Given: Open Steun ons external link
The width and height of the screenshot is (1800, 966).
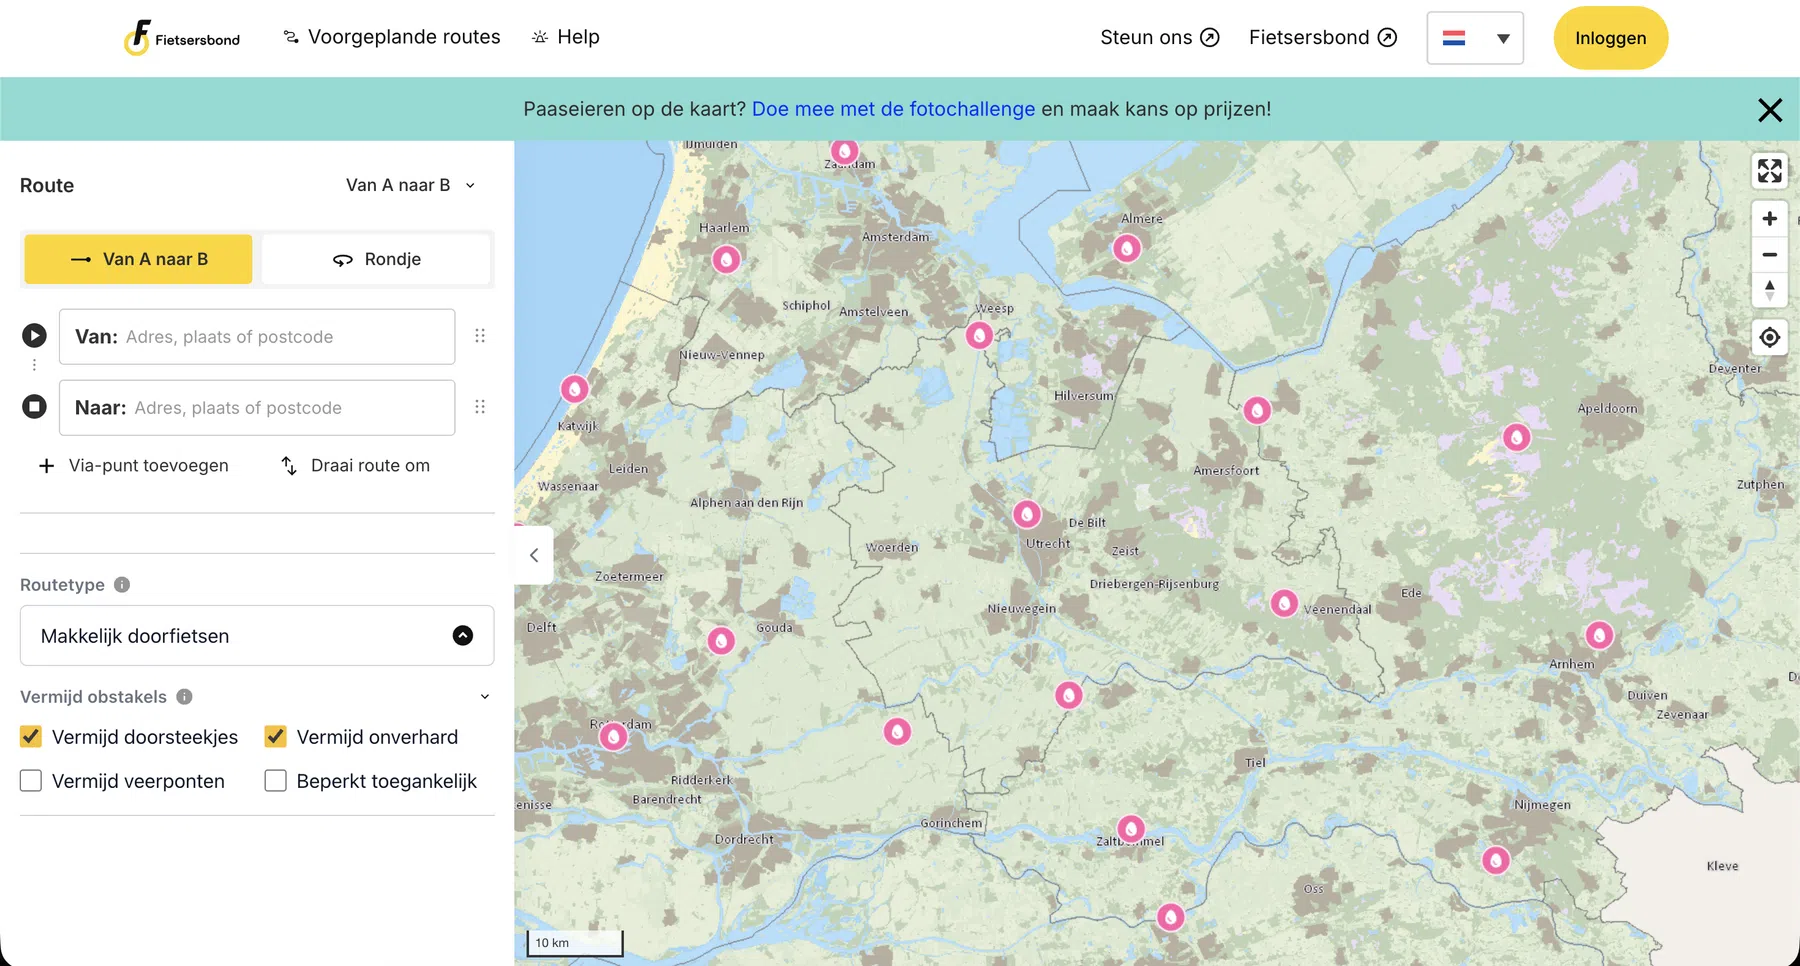Looking at the screenshot, I should tap(1160, 37).
